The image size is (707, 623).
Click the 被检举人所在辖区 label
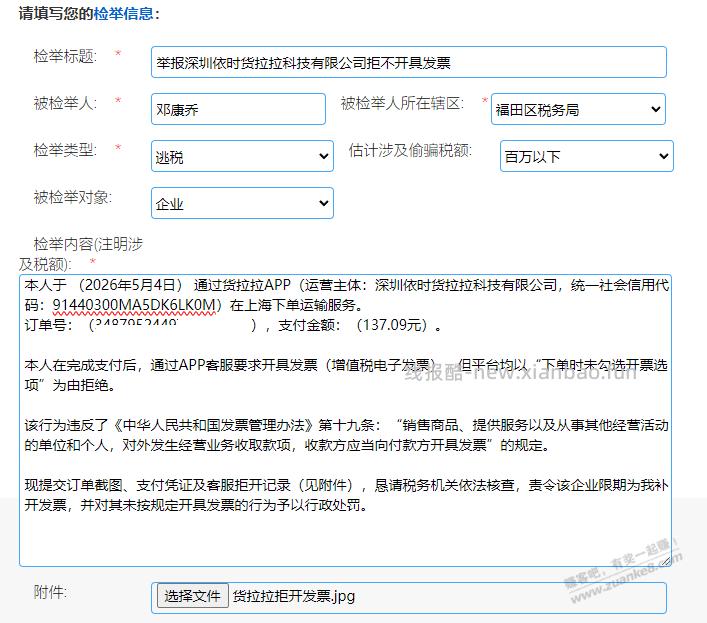[402, 104]
